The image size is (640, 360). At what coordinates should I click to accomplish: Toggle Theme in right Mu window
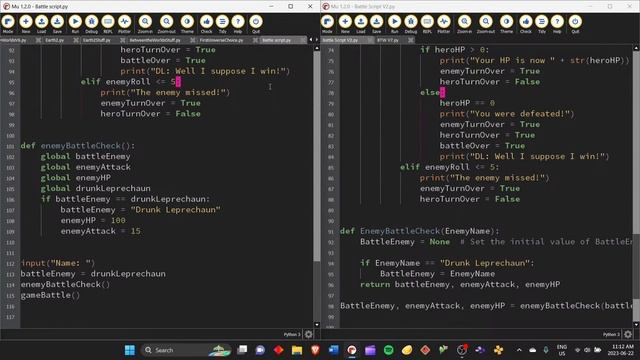click(507, 24)
